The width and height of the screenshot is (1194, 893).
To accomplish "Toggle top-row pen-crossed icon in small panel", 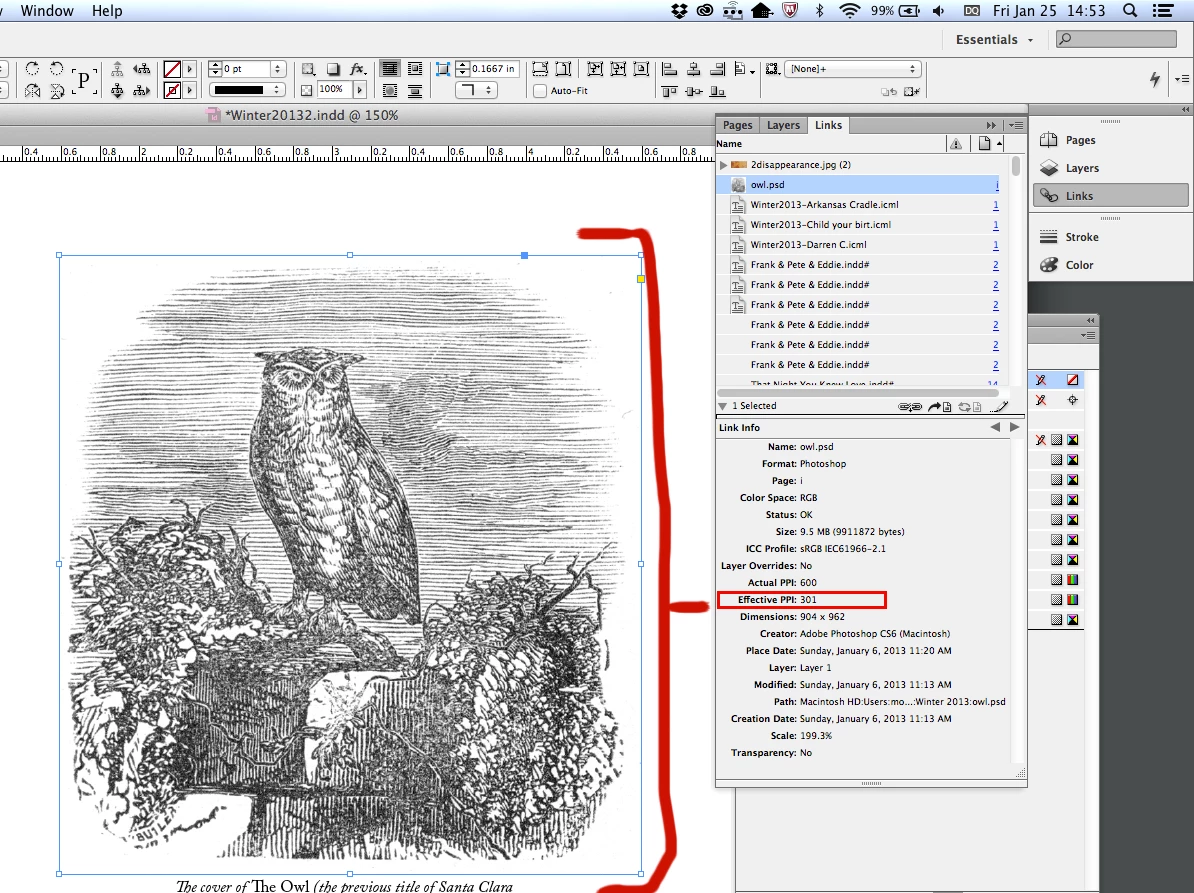I will 1041,380.
